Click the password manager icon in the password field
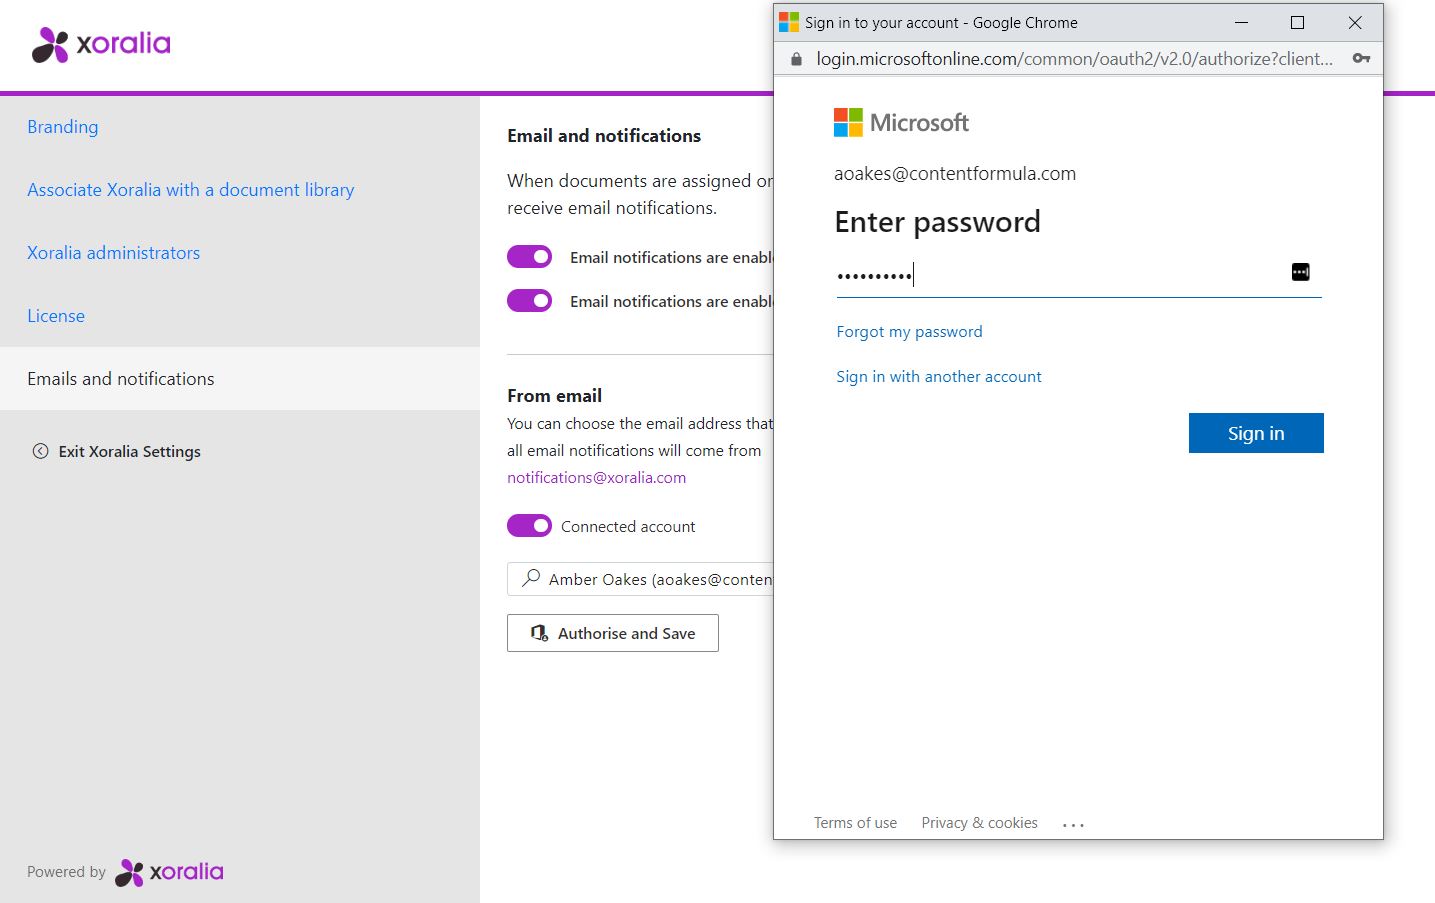Image resolution: width=1435 pixels, height=903 pixels. (1300, 272)
